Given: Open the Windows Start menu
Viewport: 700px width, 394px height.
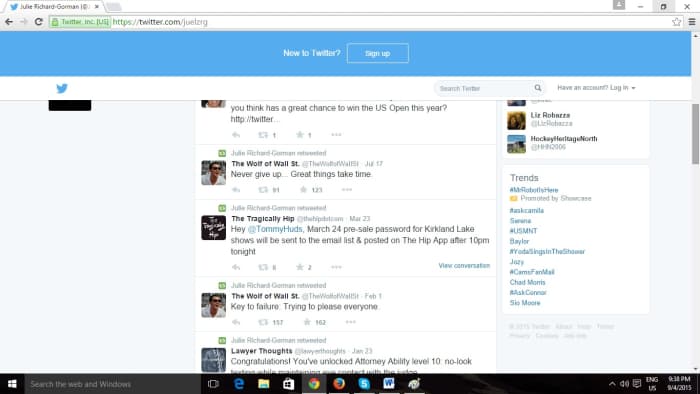Looking at the screenshot, I should tap(12, 384).
